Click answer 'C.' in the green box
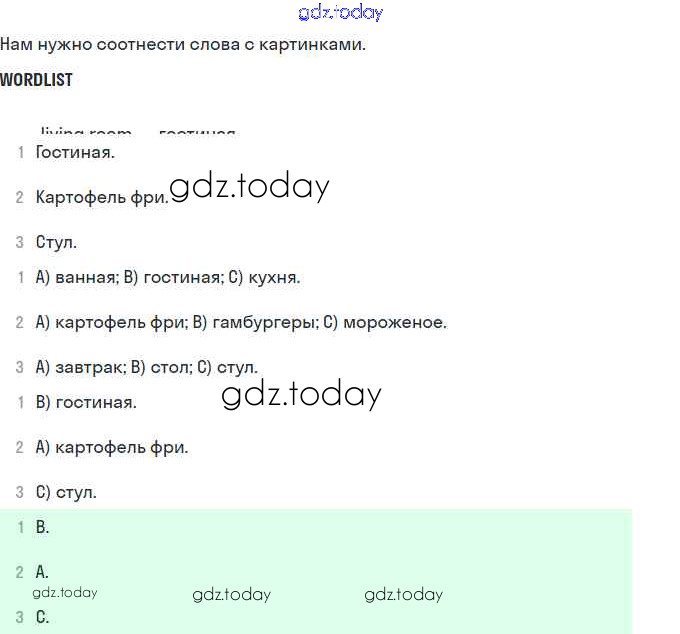The image size is (680, 634). click(x=42, y=618)
